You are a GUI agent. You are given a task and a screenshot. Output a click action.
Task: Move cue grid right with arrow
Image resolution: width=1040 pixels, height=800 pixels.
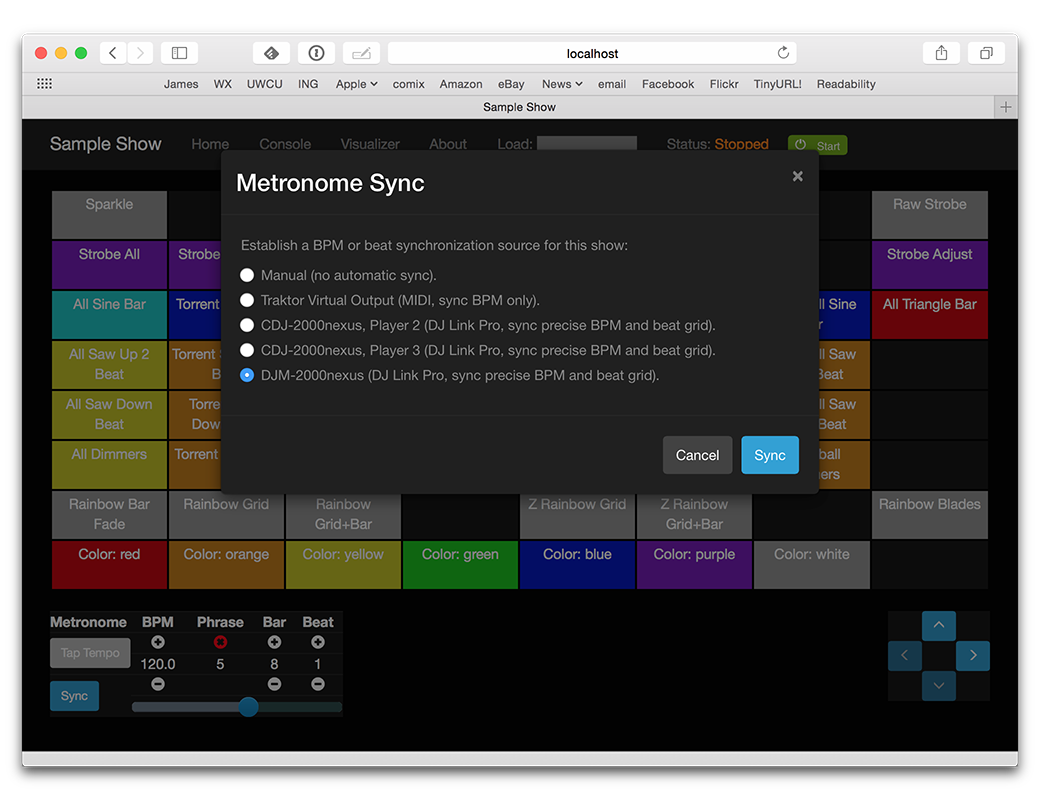973,655
